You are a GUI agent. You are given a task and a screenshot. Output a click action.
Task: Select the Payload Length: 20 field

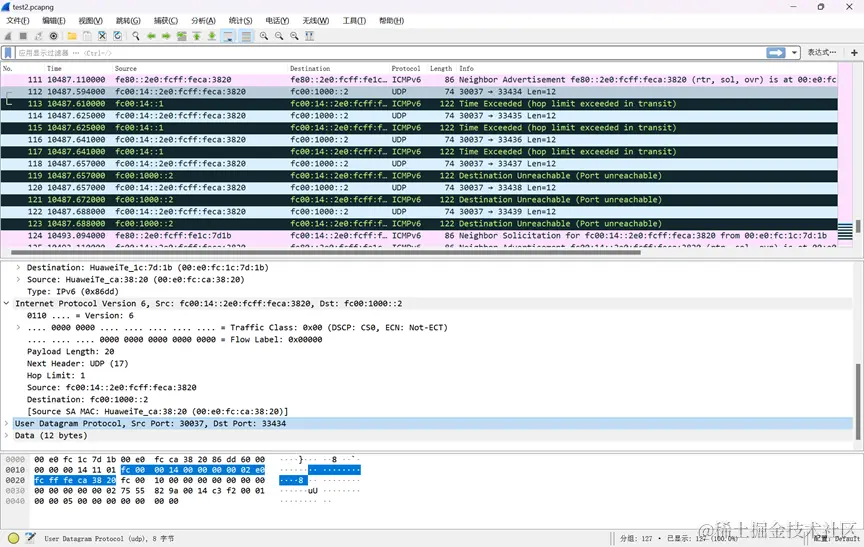click(71, 351)
